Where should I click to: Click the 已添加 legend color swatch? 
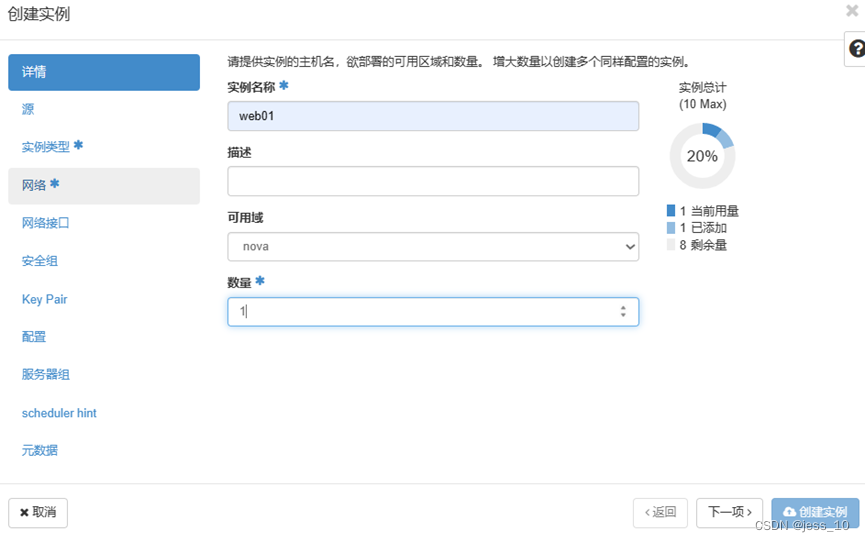tap(671, 227)
